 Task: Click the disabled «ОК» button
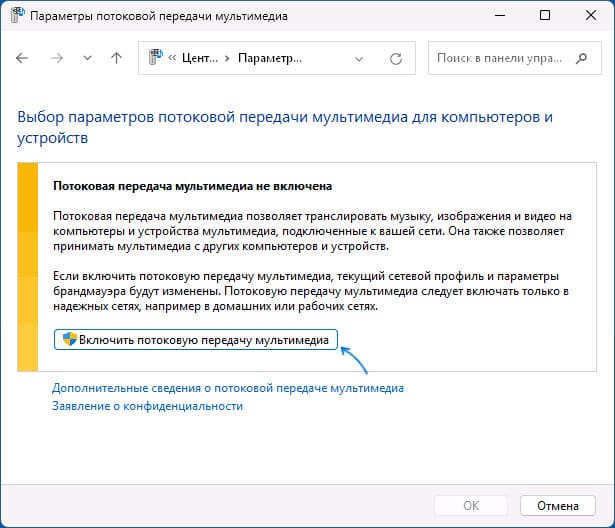(x=471, y=506)
